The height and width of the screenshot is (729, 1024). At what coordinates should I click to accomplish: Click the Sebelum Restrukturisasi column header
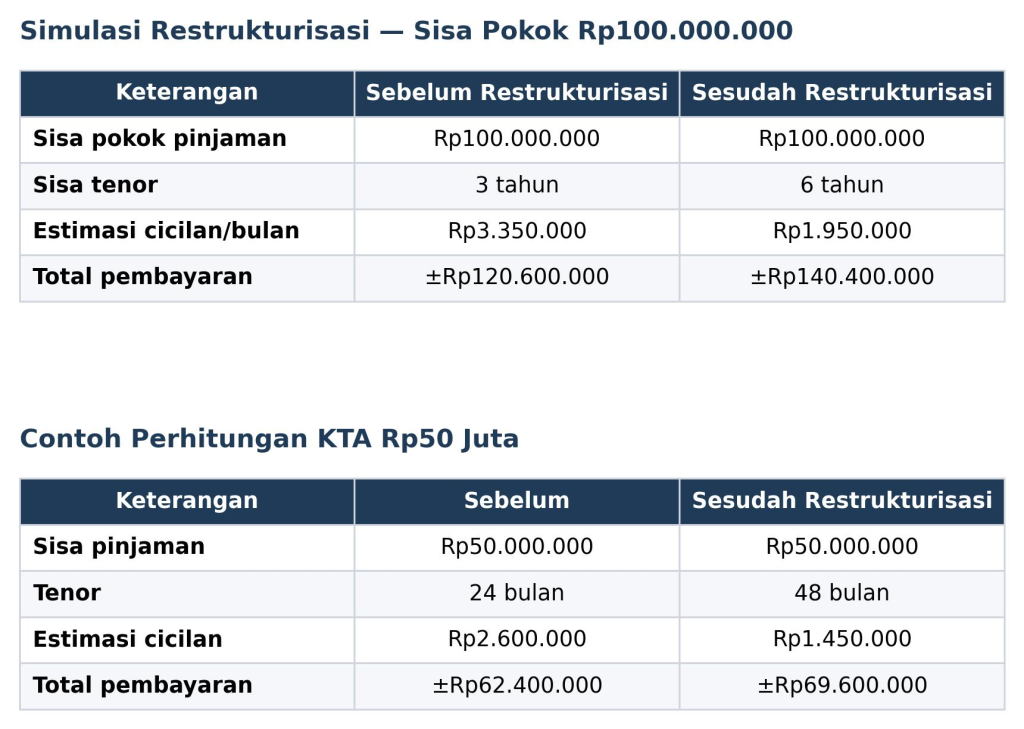tap(517, 93)
